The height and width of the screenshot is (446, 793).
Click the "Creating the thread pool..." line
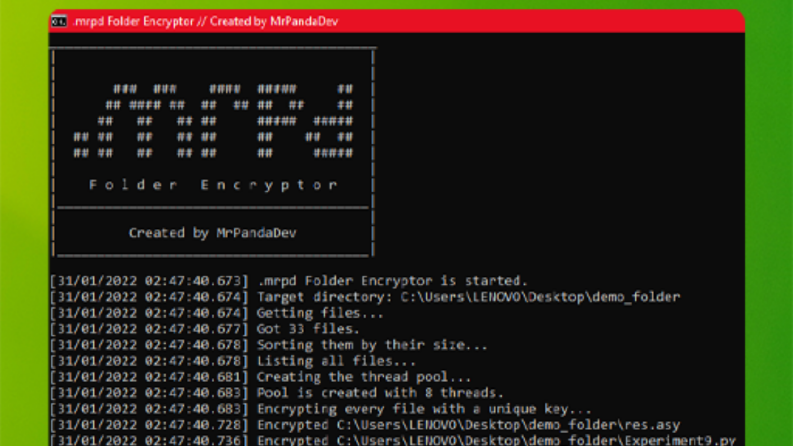[260, 377]
